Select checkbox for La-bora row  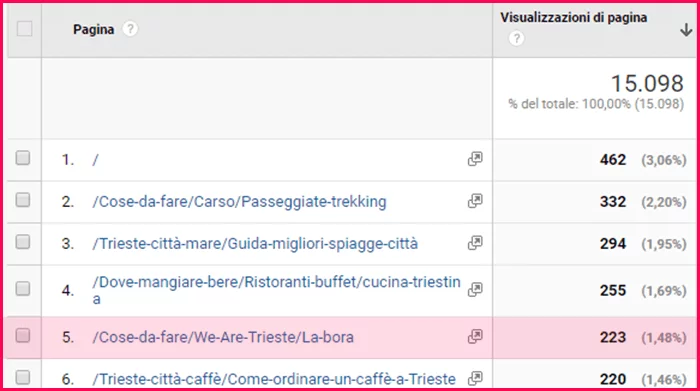23,335
